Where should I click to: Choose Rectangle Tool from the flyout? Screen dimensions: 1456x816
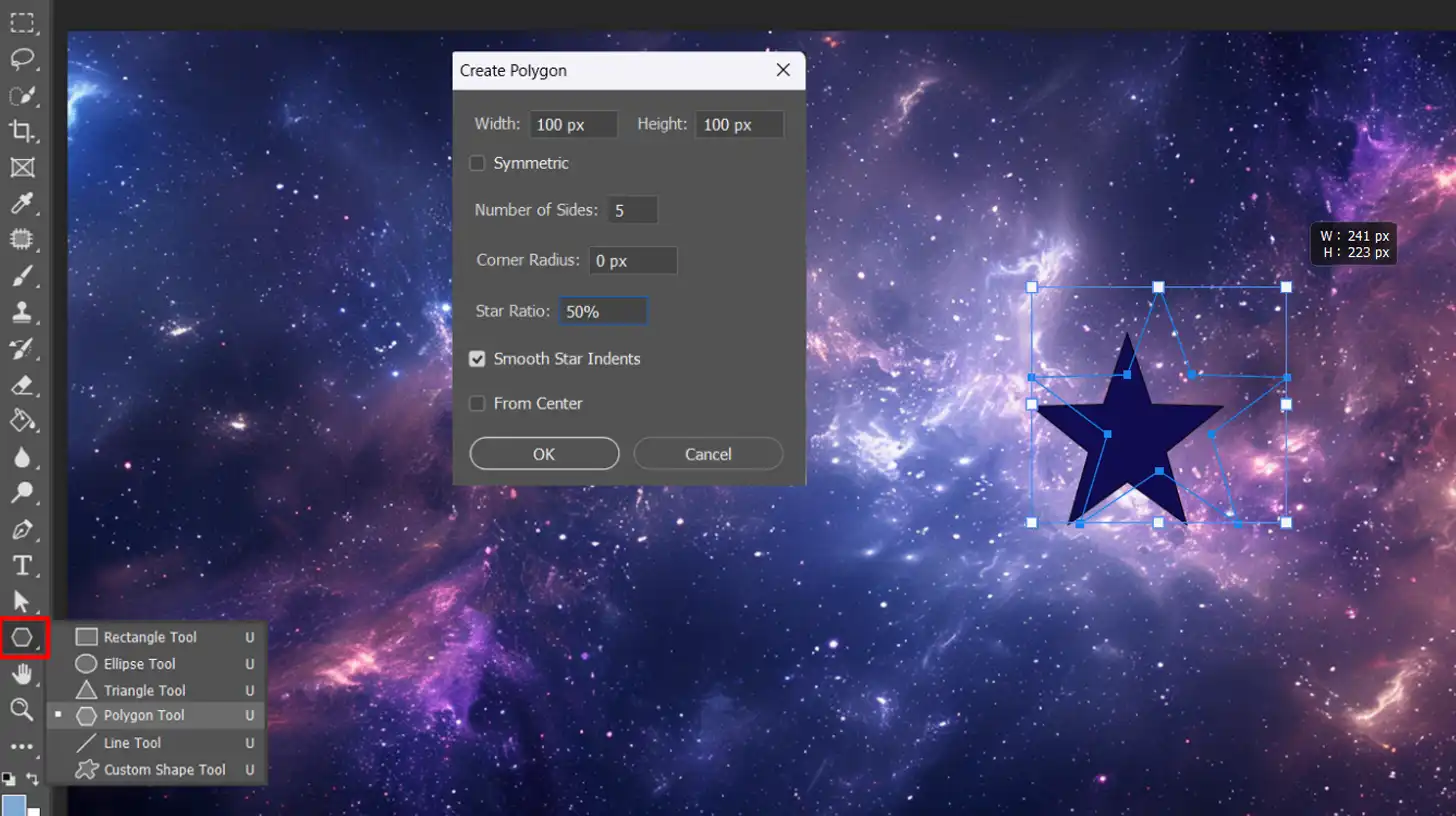[157, 637]
